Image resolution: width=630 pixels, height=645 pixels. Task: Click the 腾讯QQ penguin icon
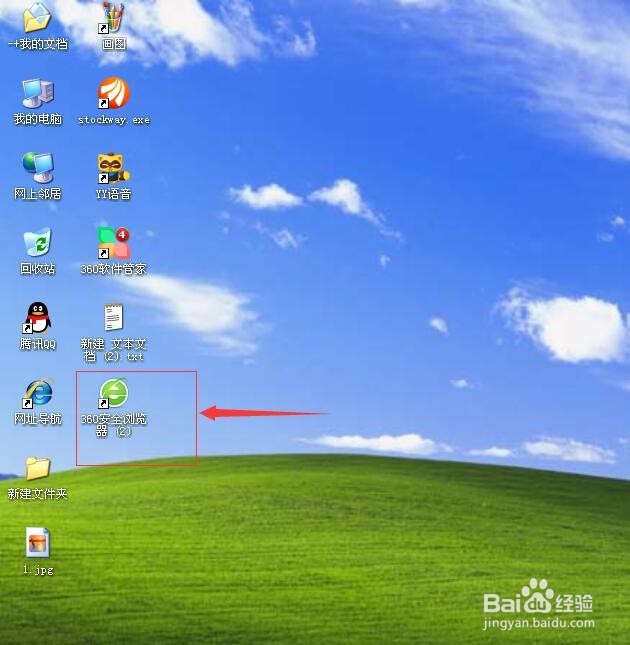(x=37, y=318)
